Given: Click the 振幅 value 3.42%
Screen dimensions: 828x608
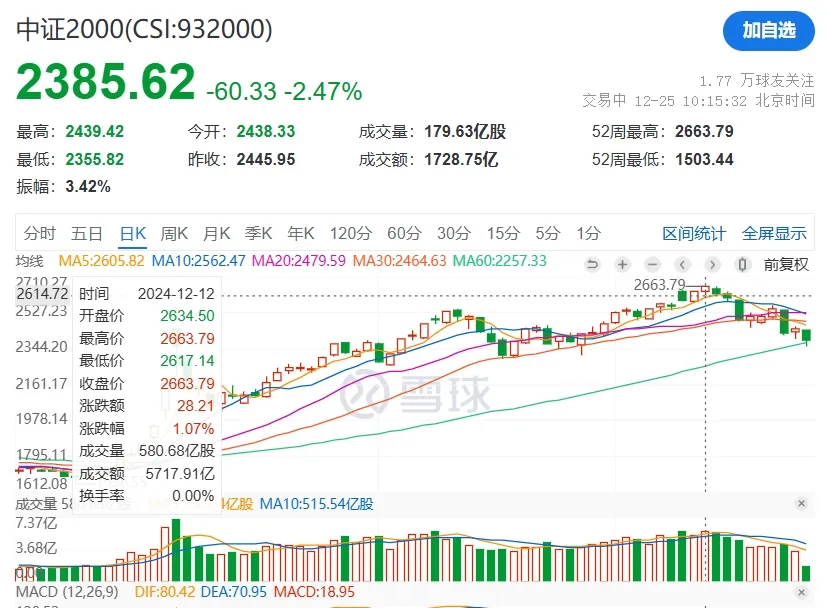Looking at the screenshot, I should pos(88,187).
